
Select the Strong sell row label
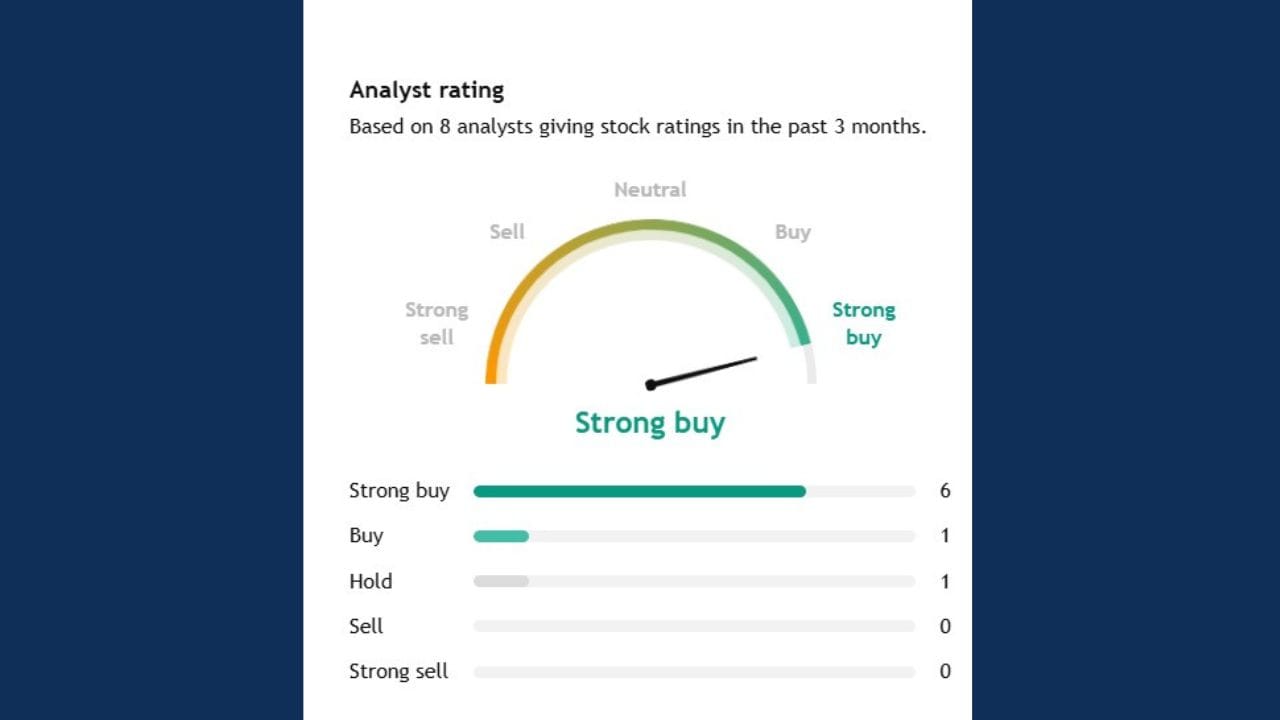398,671
